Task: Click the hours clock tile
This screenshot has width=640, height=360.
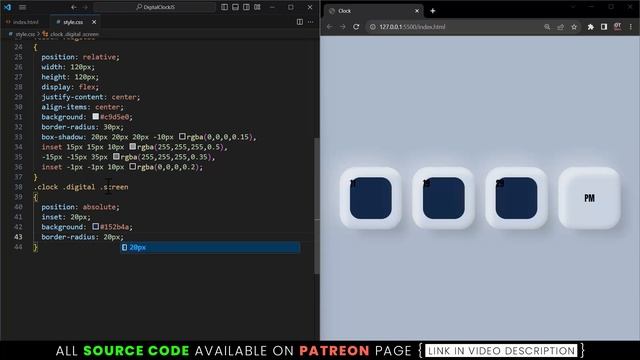Action: (371, 198)
